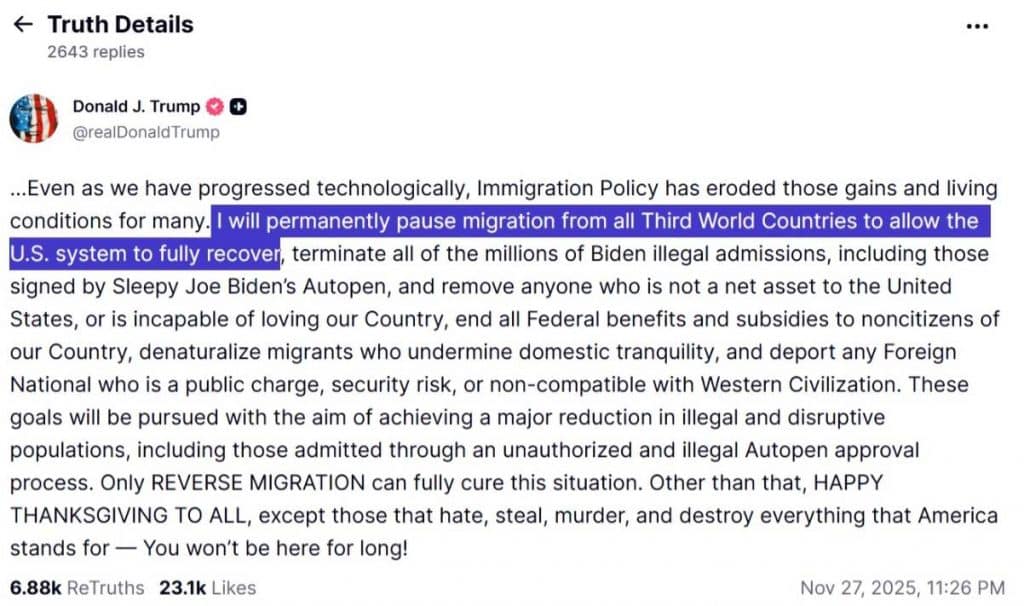The width and height of the screenshot is (1024, 606).
Task: Open Donald J. Trump display name link
Action: (136, 107)
